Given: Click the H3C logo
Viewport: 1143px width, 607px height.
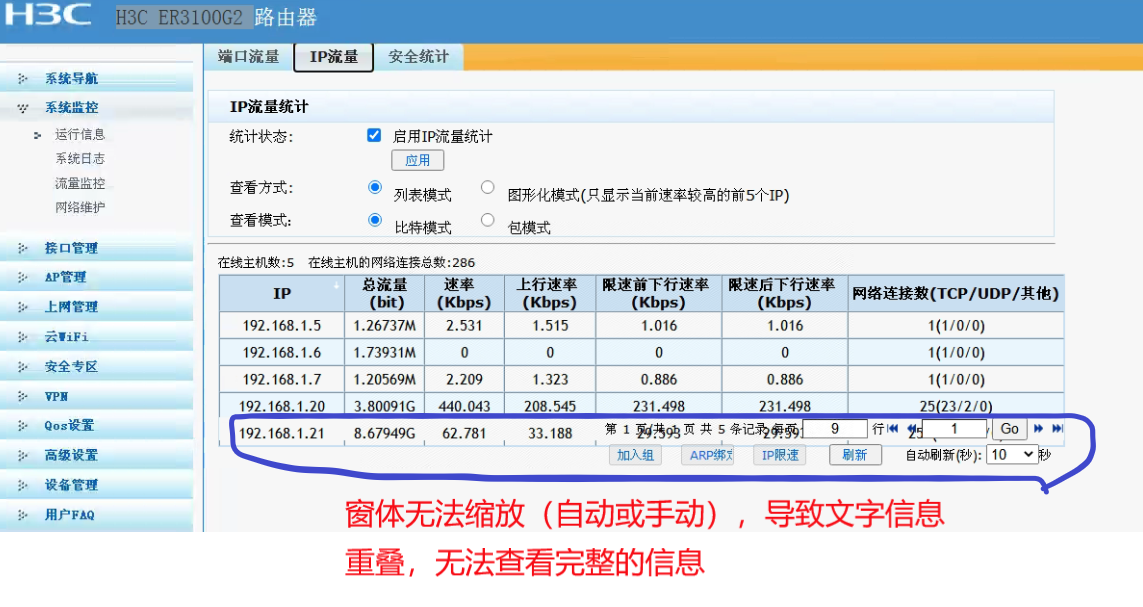Looking at the screenshot, I should click(48, 15).
